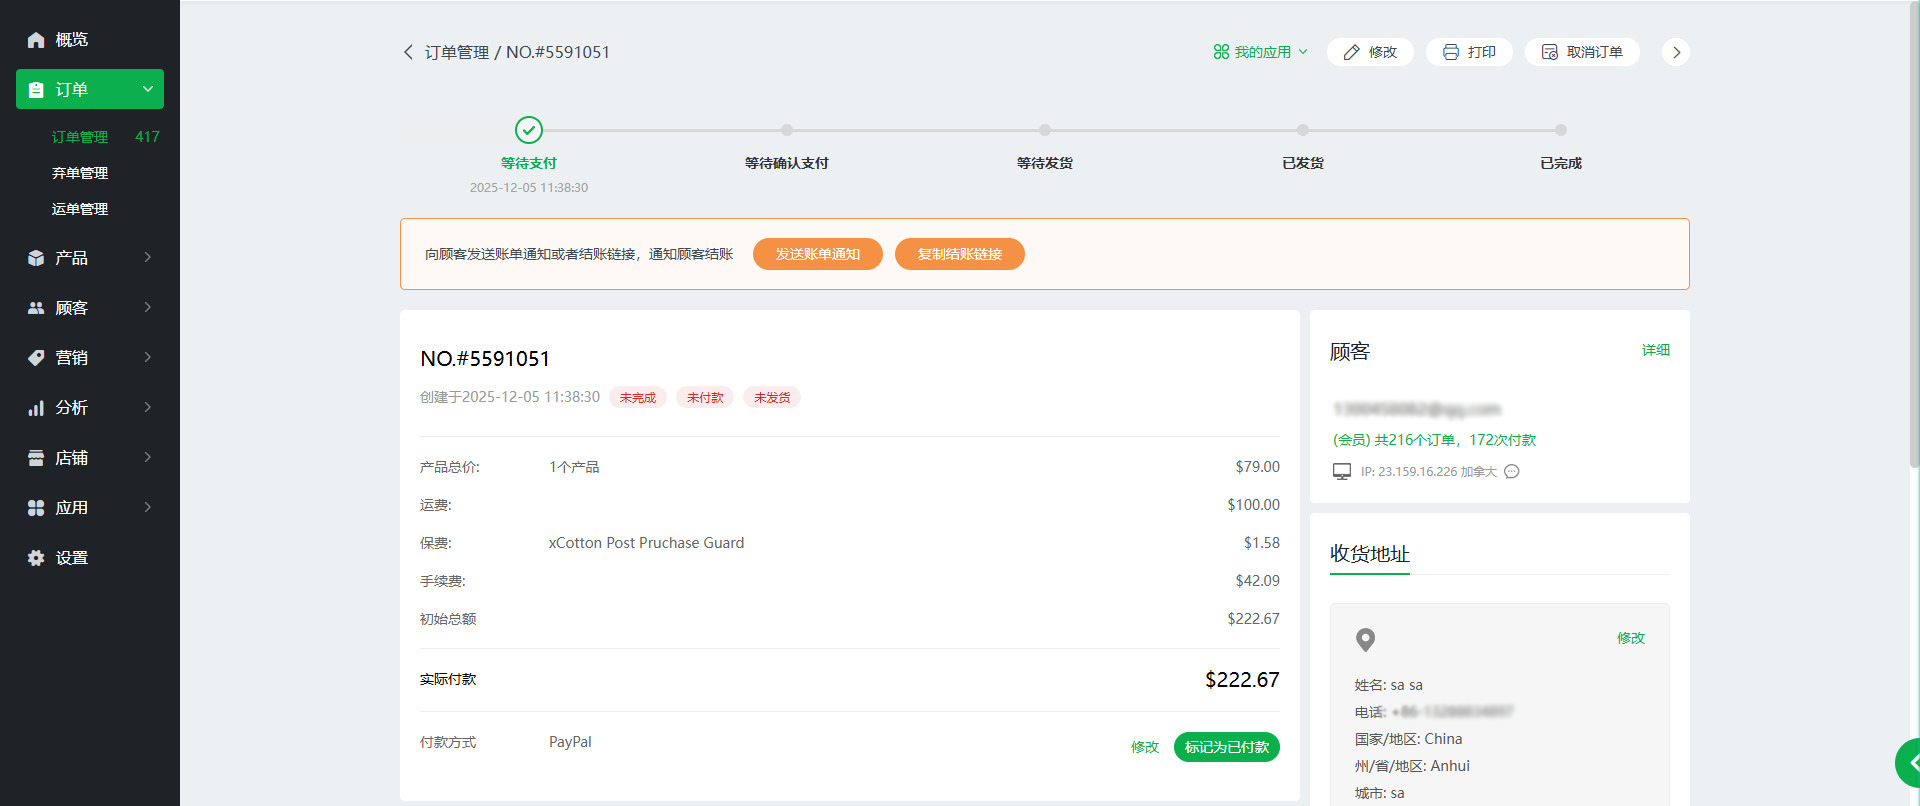
Task: Click the comment bubble icon beside IP address
Action: click(x=1512, y=472)
